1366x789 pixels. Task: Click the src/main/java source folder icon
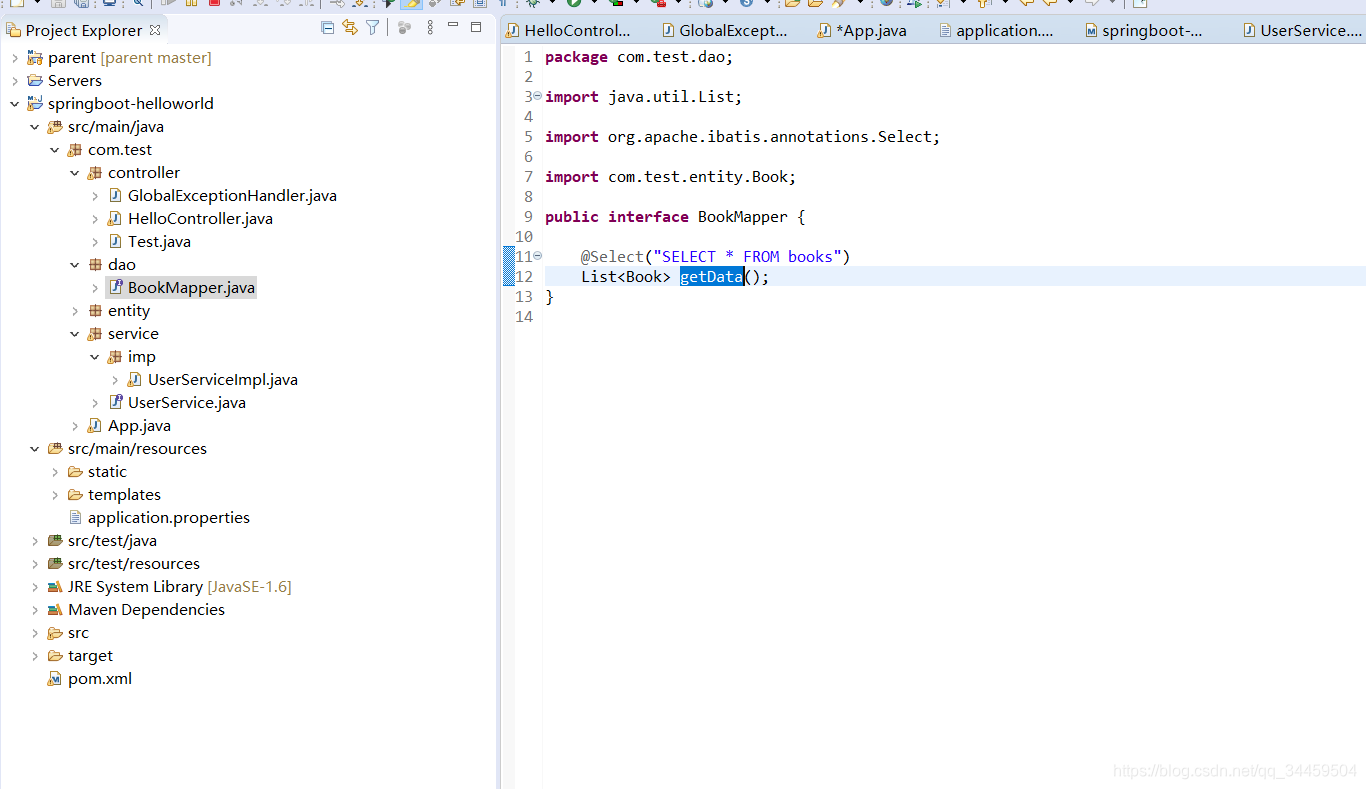coord(55,127)
